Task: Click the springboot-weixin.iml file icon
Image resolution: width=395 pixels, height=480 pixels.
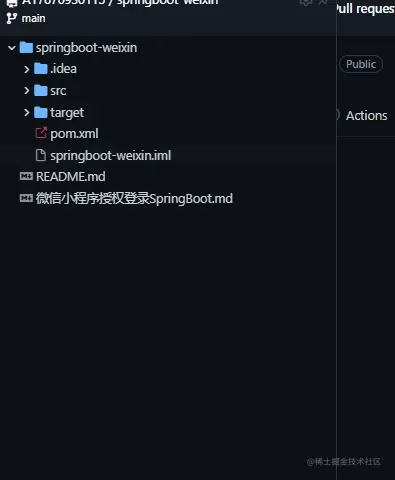Action: coord(41,155)
